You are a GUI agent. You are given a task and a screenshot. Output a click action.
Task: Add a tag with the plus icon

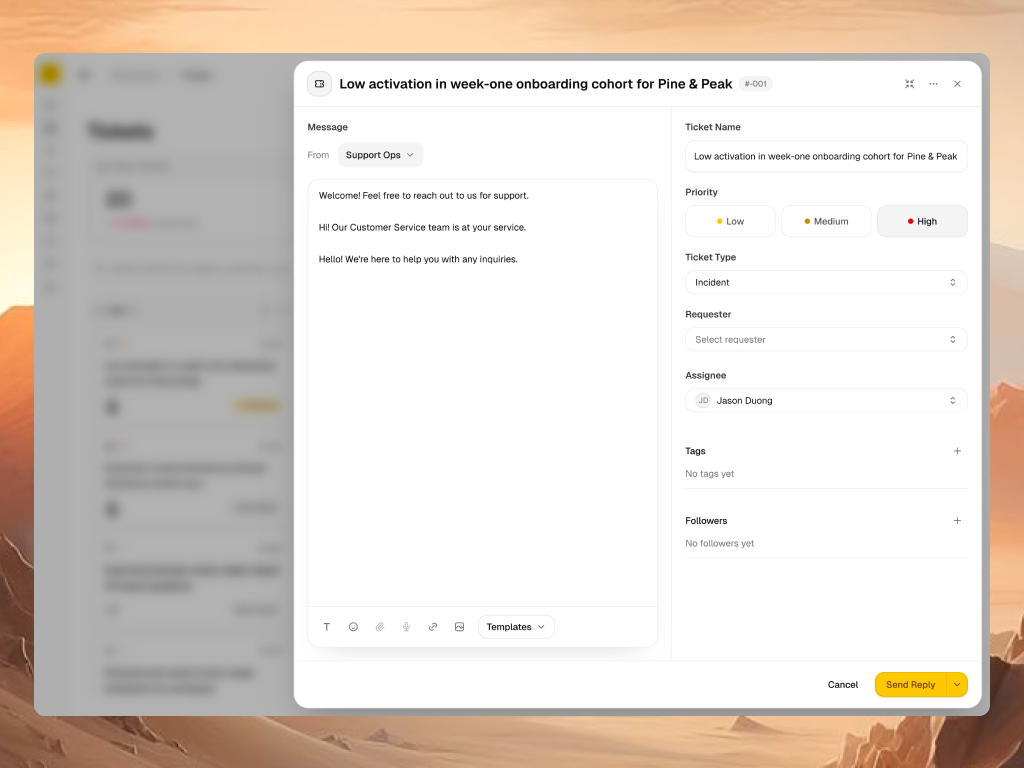tap(957, 451)
